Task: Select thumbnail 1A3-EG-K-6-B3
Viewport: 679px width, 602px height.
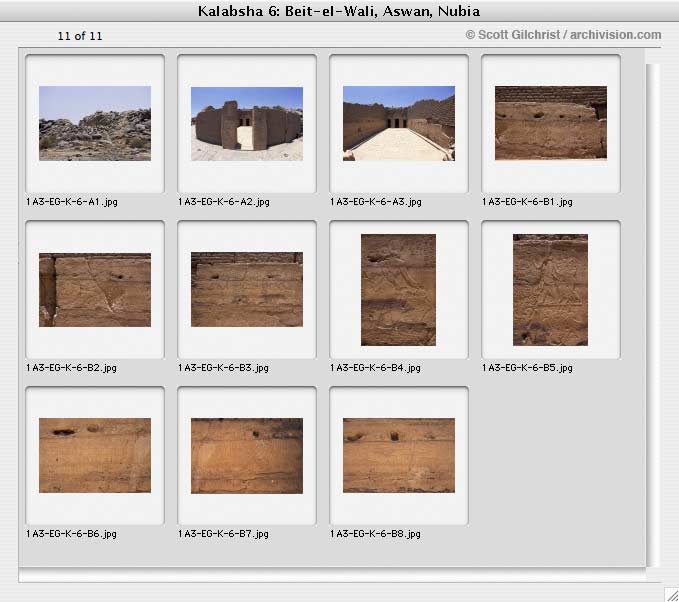Action: point(247,289)
